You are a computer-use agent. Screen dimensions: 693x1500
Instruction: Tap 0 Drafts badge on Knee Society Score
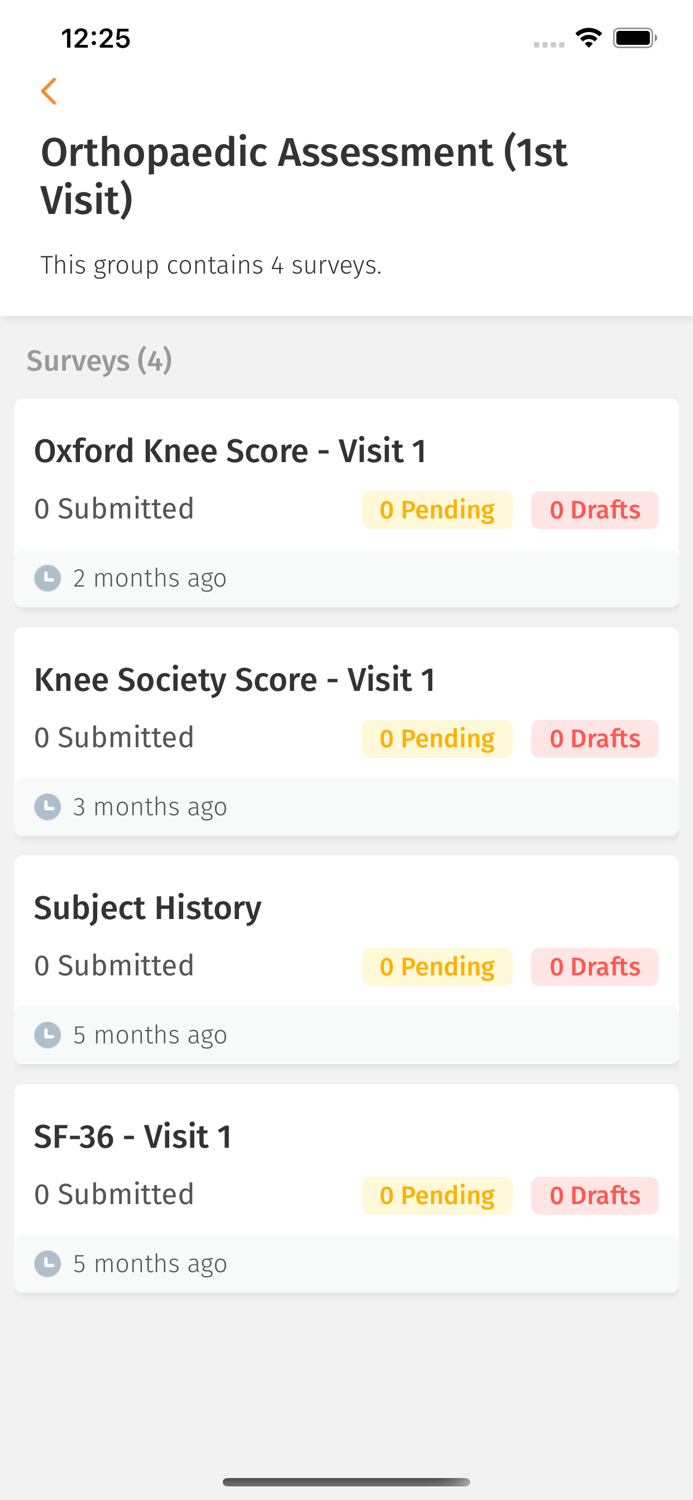tap(595, 739)
